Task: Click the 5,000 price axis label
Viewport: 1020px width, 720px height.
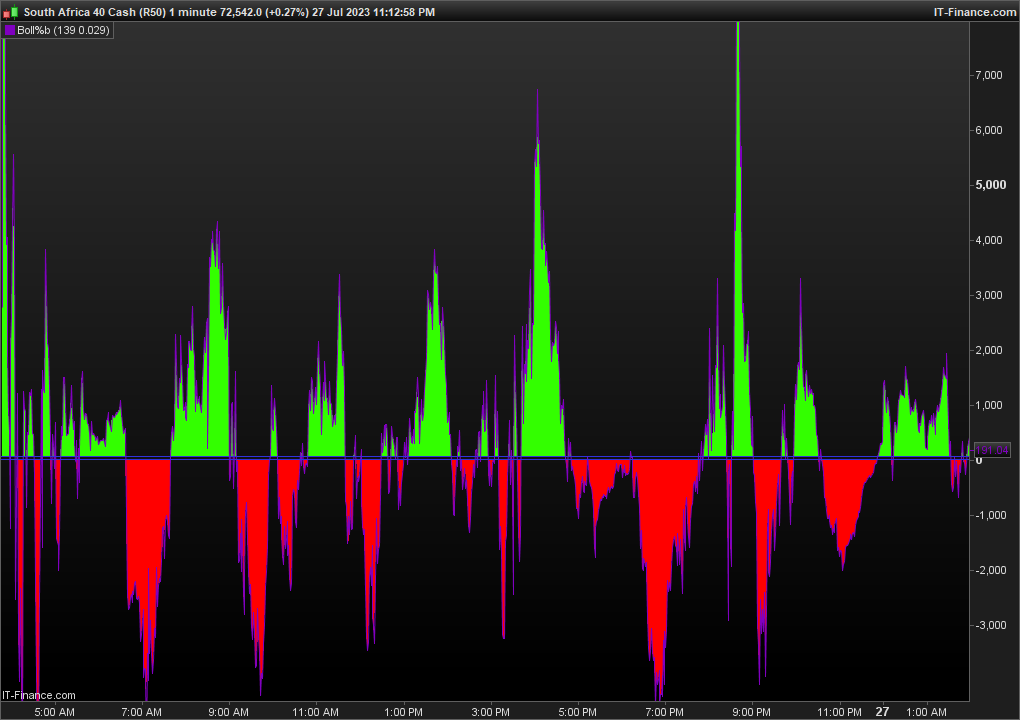Action: pos(990,185)
